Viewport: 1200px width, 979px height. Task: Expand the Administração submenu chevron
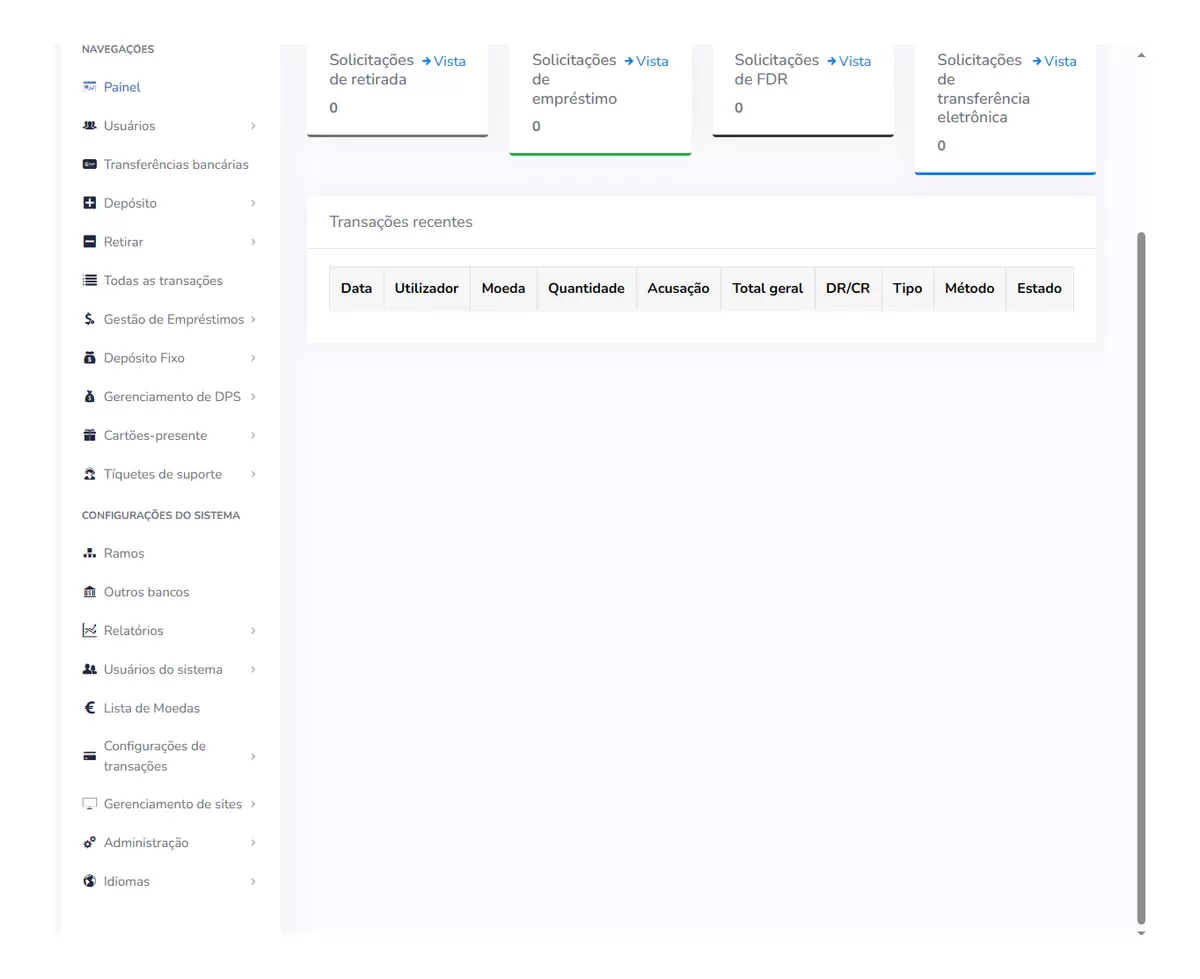[x=253, y=843]
